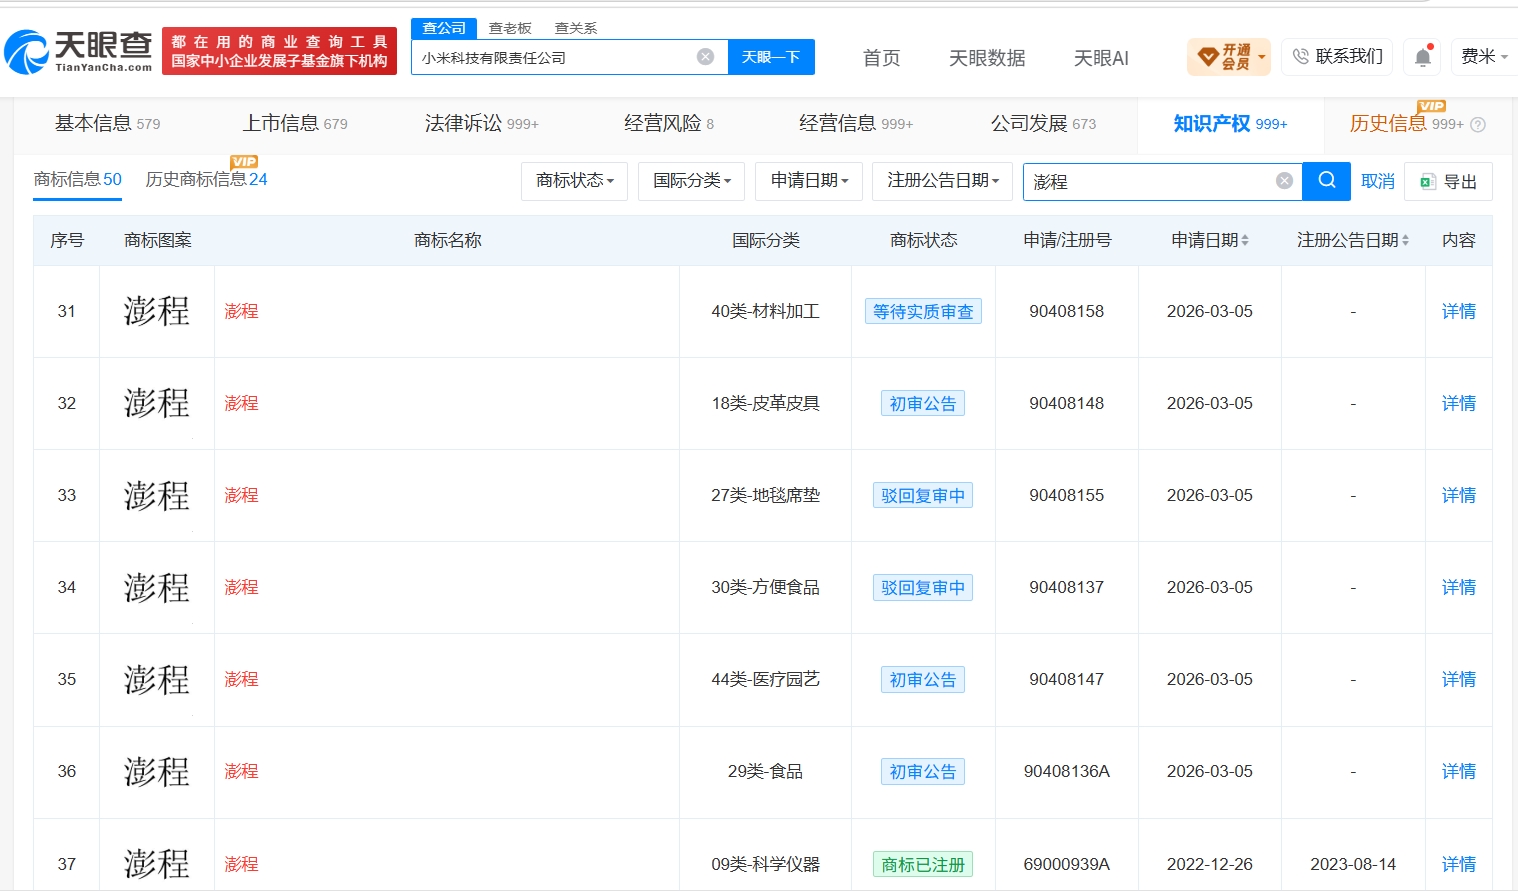
Task: Open the 注册公告日期 filter dropdown
Action: tap(943, 181)
